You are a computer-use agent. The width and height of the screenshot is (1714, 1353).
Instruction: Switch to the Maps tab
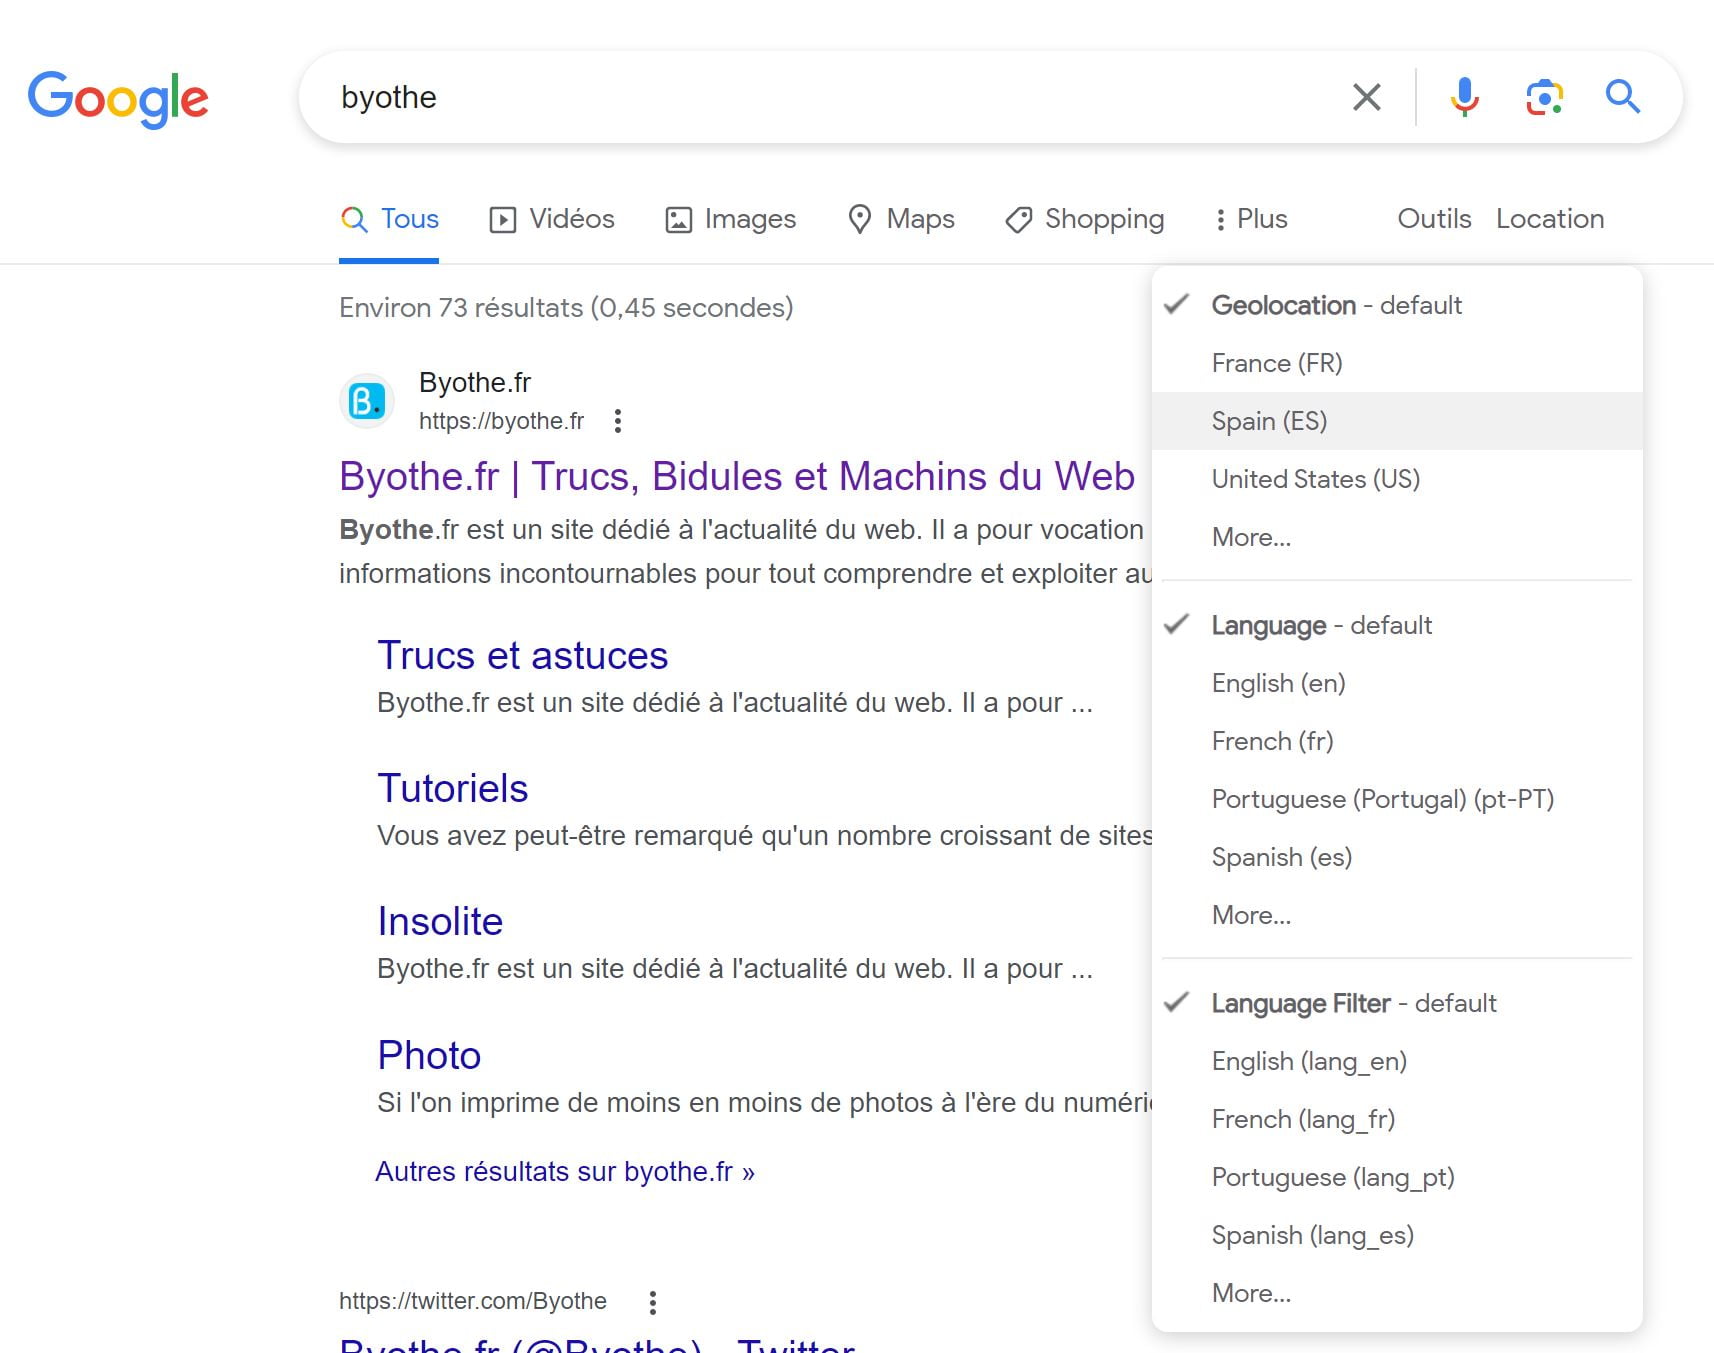tap(901, 219)
